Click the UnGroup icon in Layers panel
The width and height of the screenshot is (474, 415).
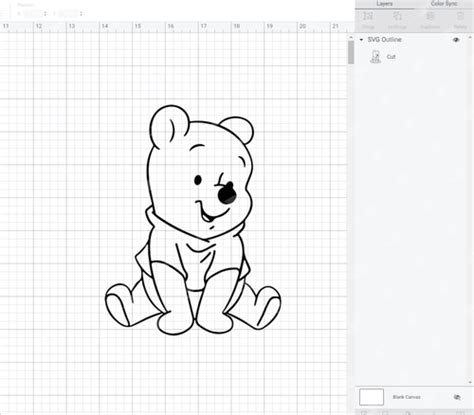click(397, 16)
